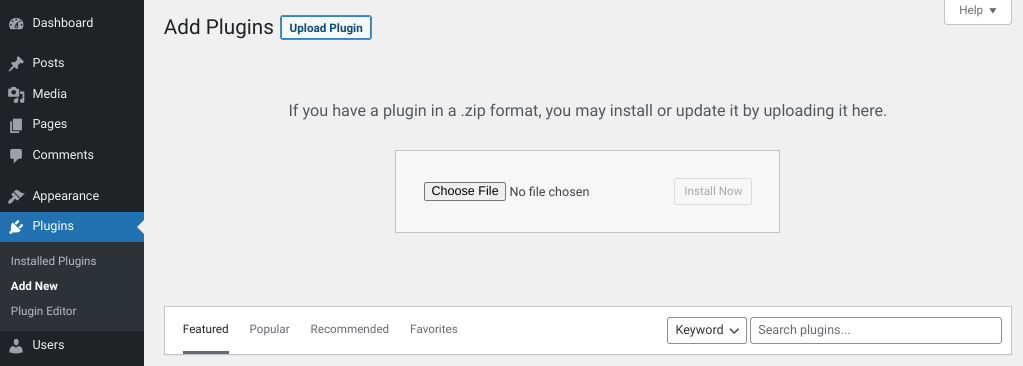Select the Featured tab

coord(206,329)
